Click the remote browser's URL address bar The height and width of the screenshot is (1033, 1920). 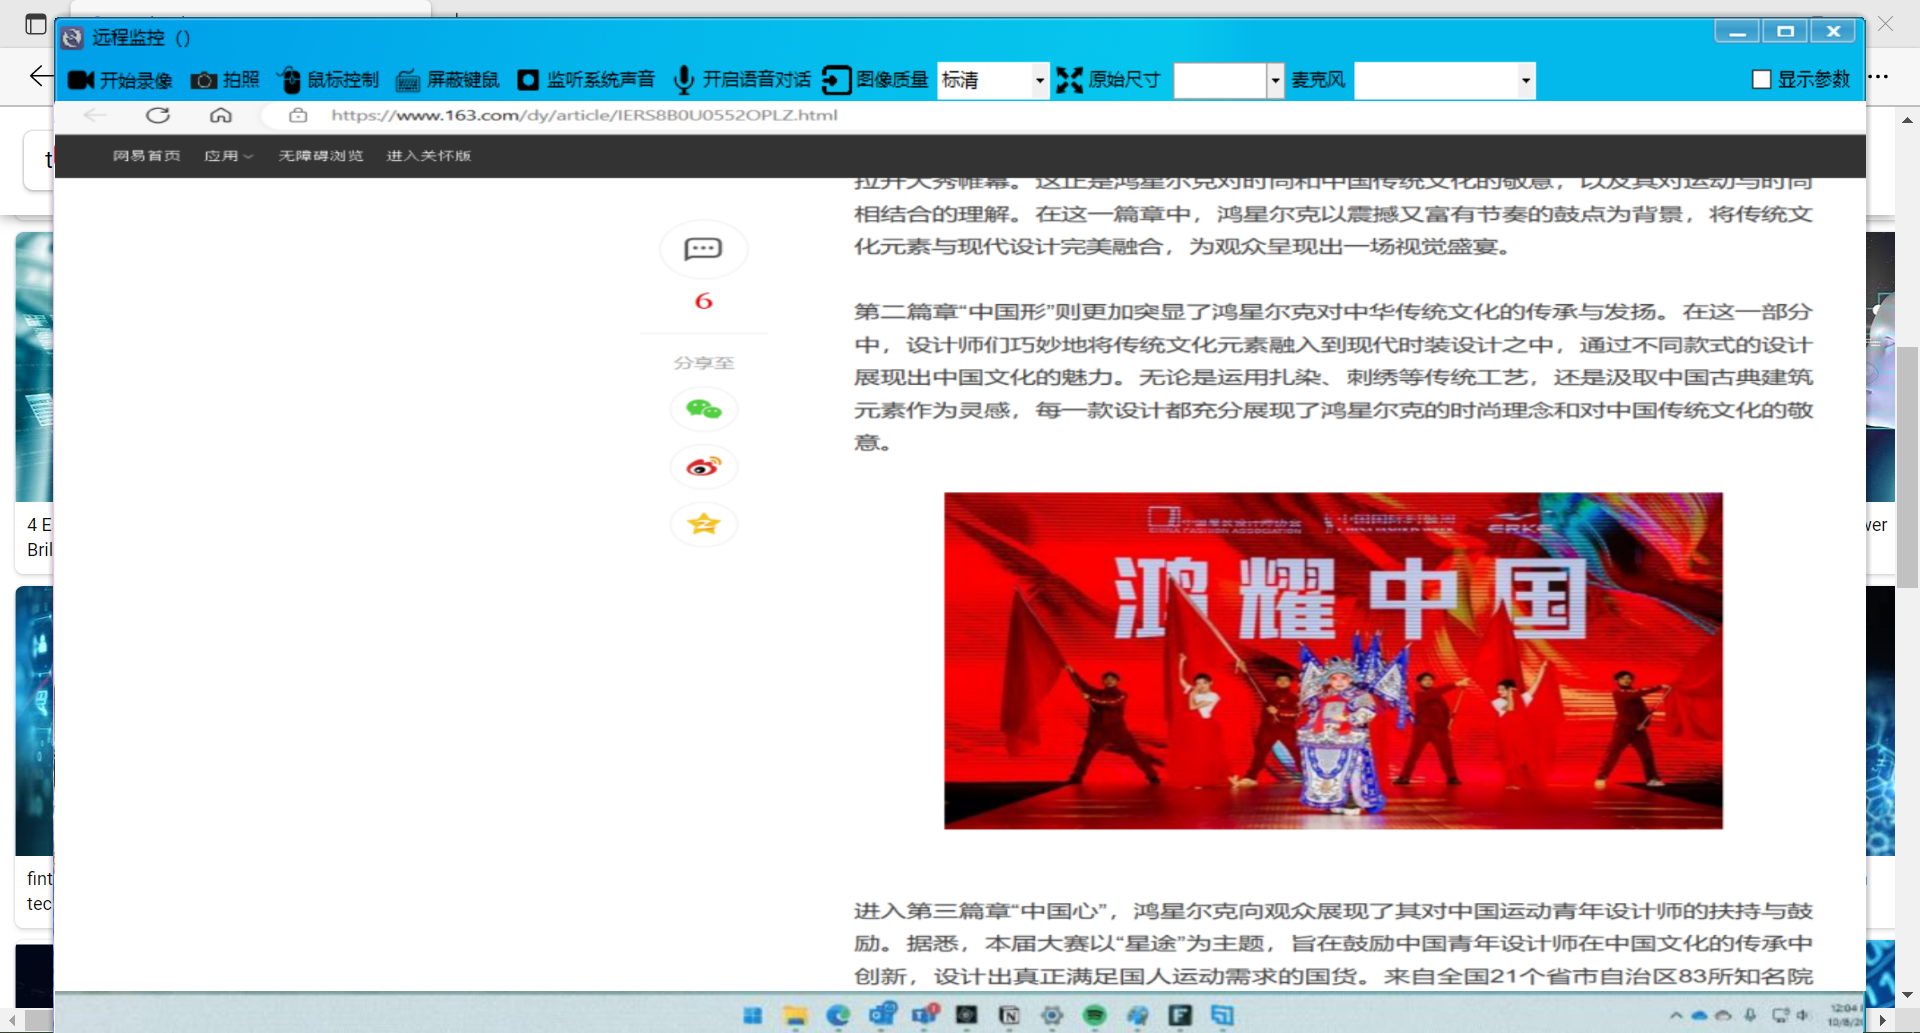coord(584,115)
